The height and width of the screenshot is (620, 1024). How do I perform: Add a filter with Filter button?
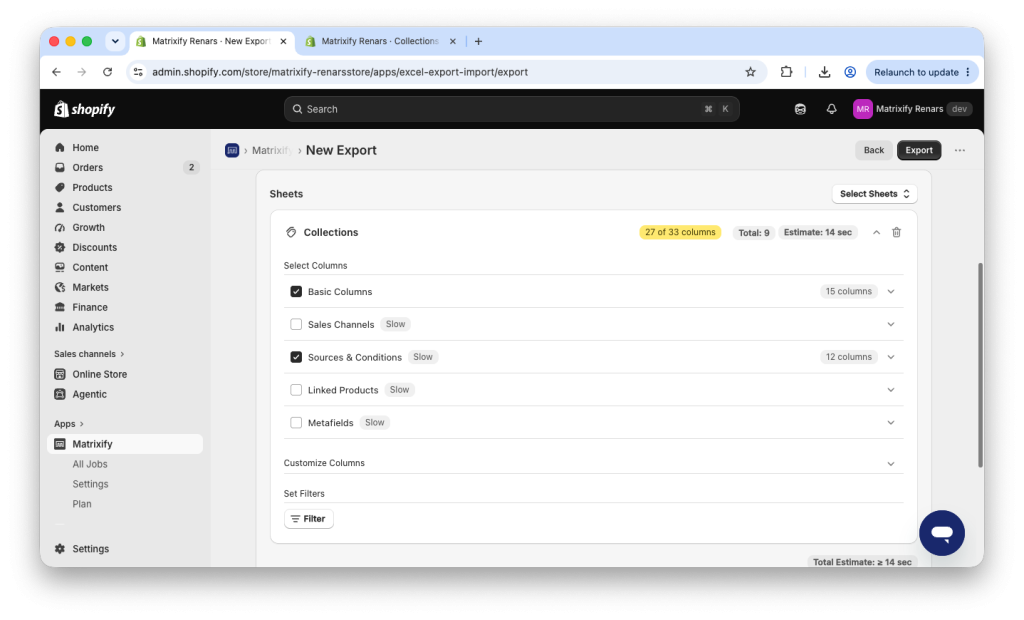(x=308, y=519)
